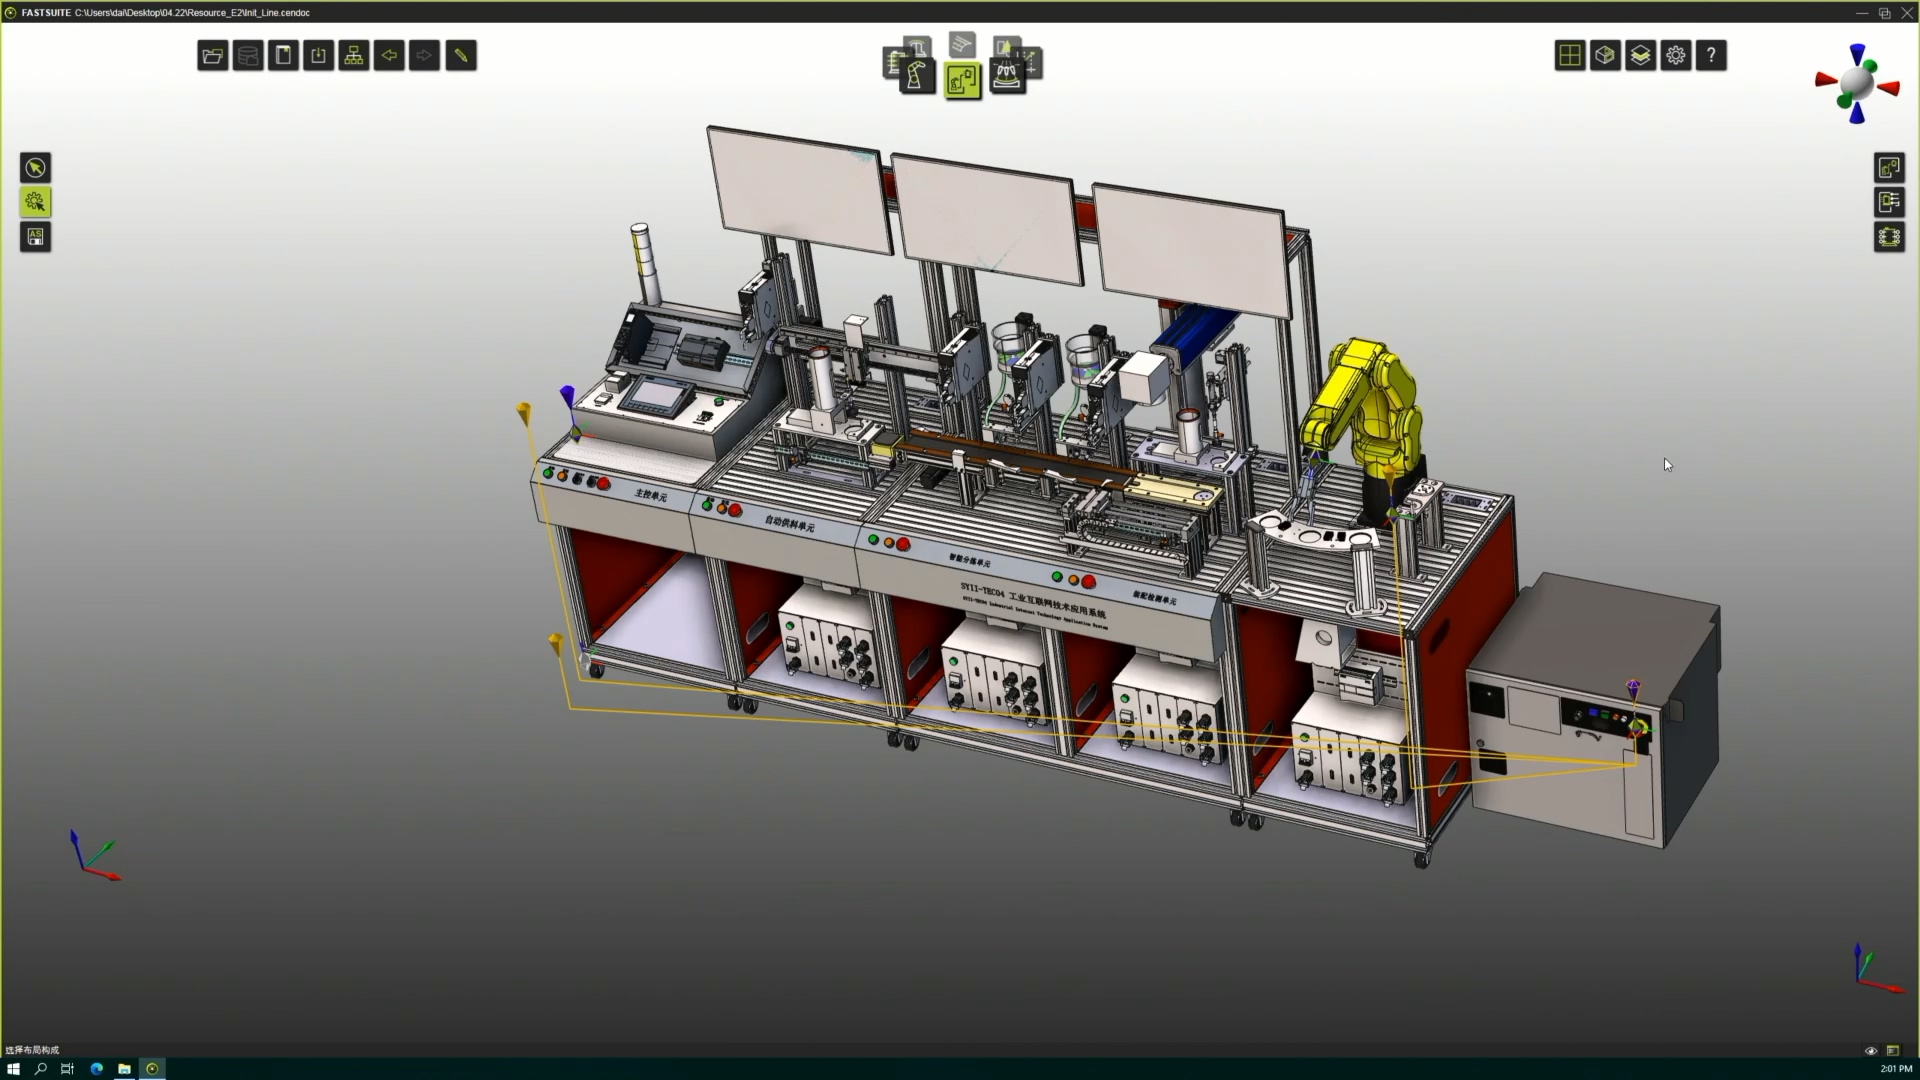Viewport: 1920px width, 1080px height.
Task: Click the import download arrow icon
Action: point(319,56)
